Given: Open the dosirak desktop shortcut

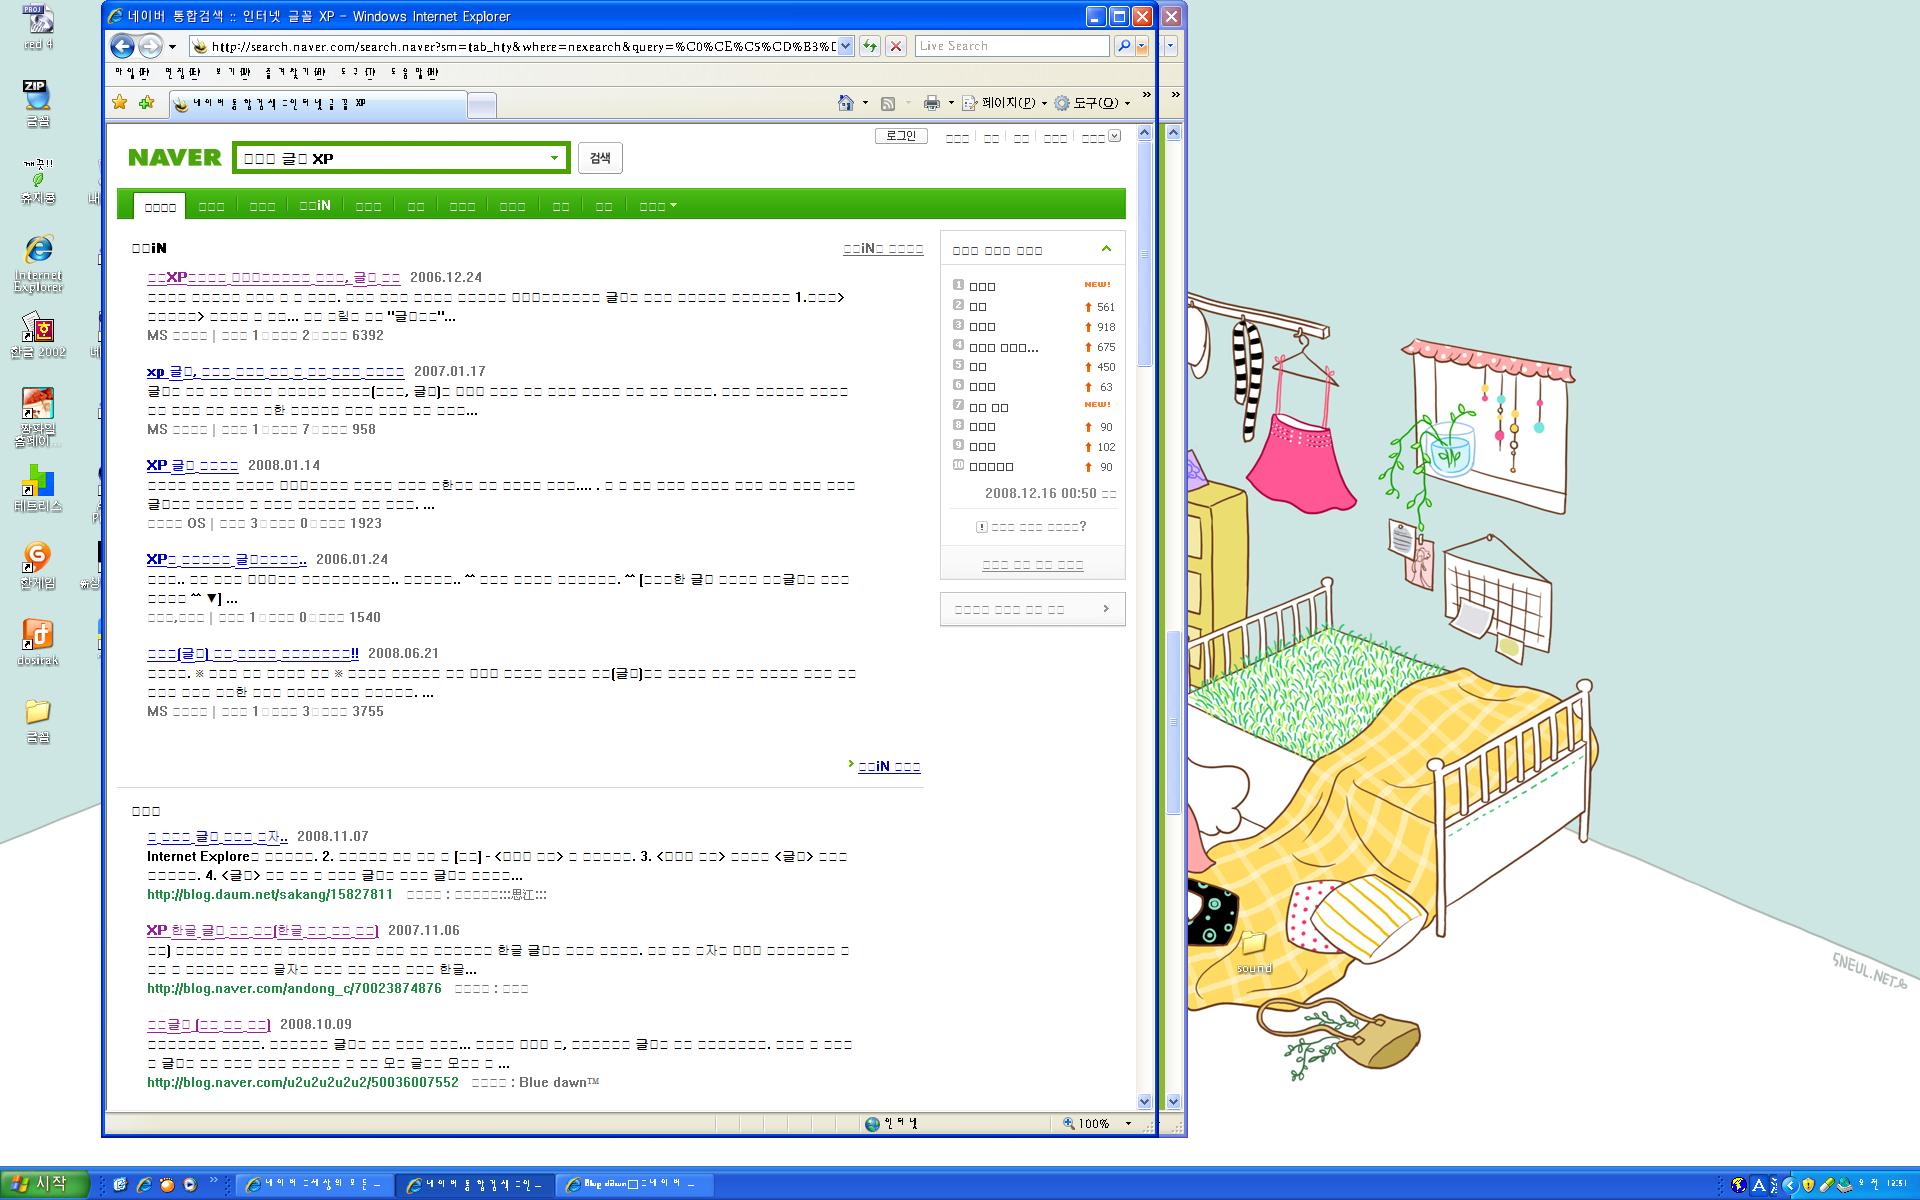Looking at the screenshot, I should 38,642.
